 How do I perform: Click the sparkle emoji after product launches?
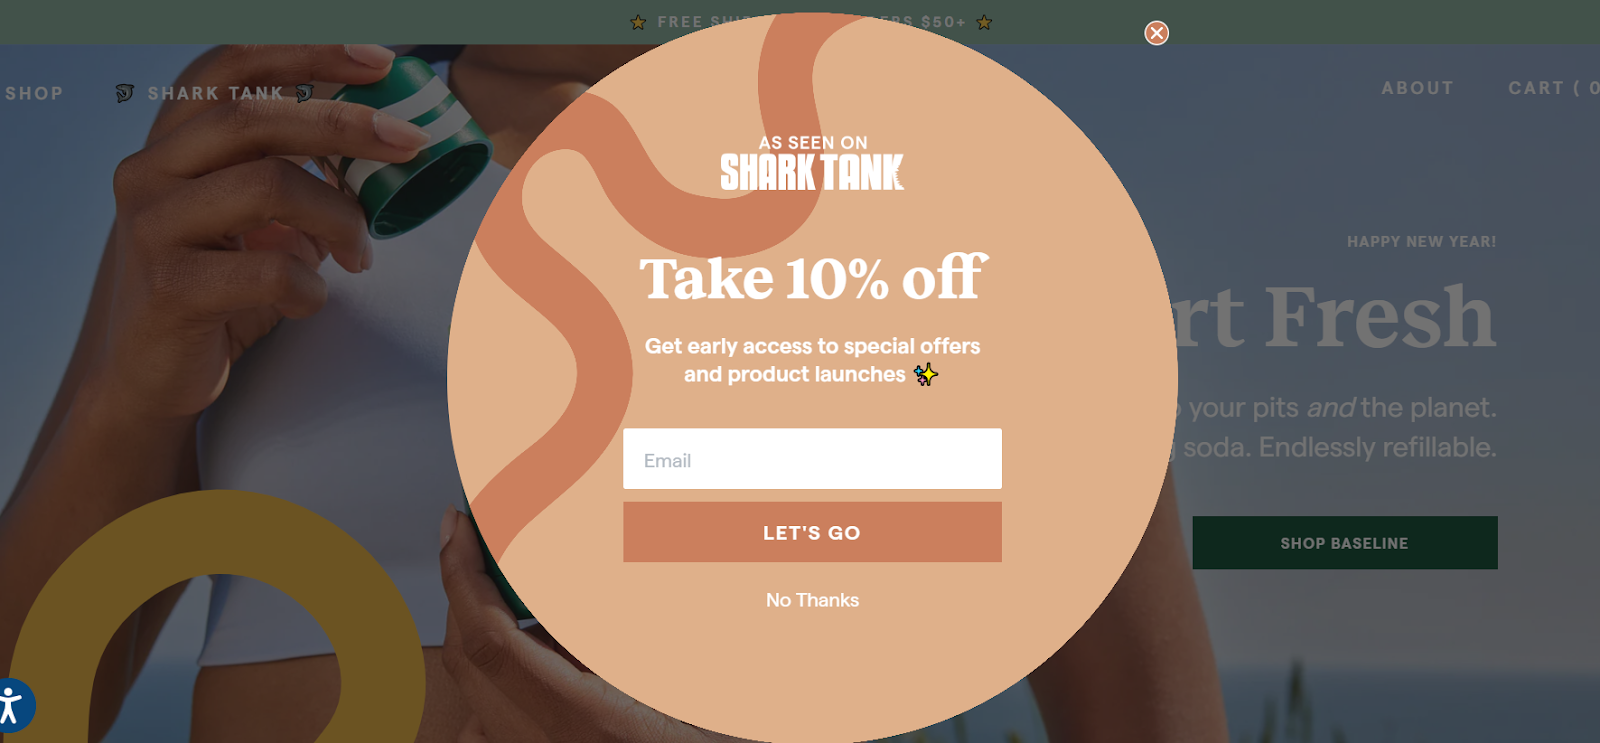[926, 374]
